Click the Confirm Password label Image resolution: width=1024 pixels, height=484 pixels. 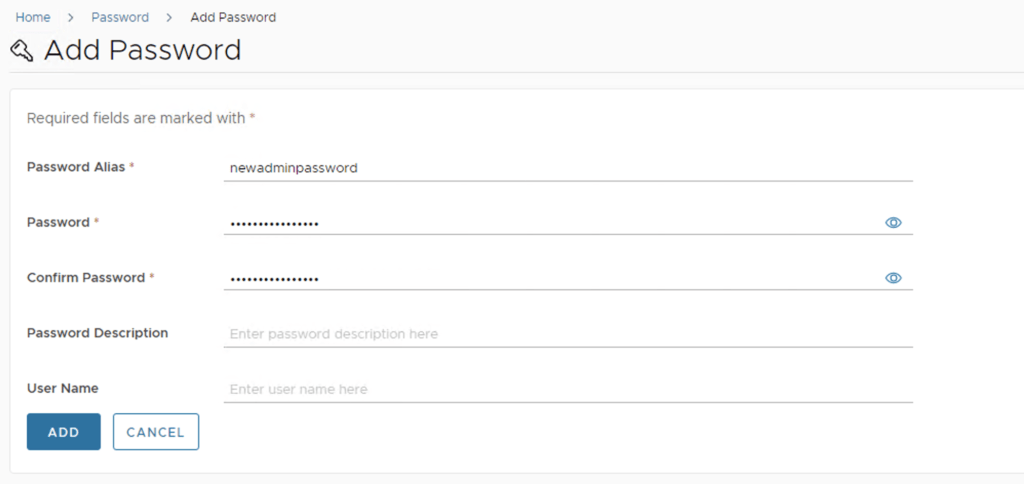[x=86, y=277]
